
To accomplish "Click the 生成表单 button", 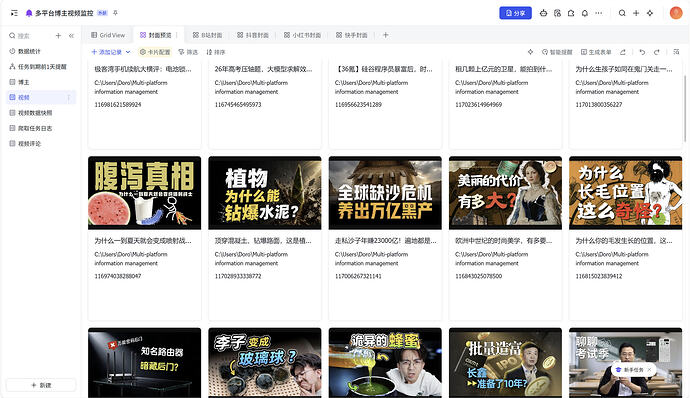I will point(596,52).
